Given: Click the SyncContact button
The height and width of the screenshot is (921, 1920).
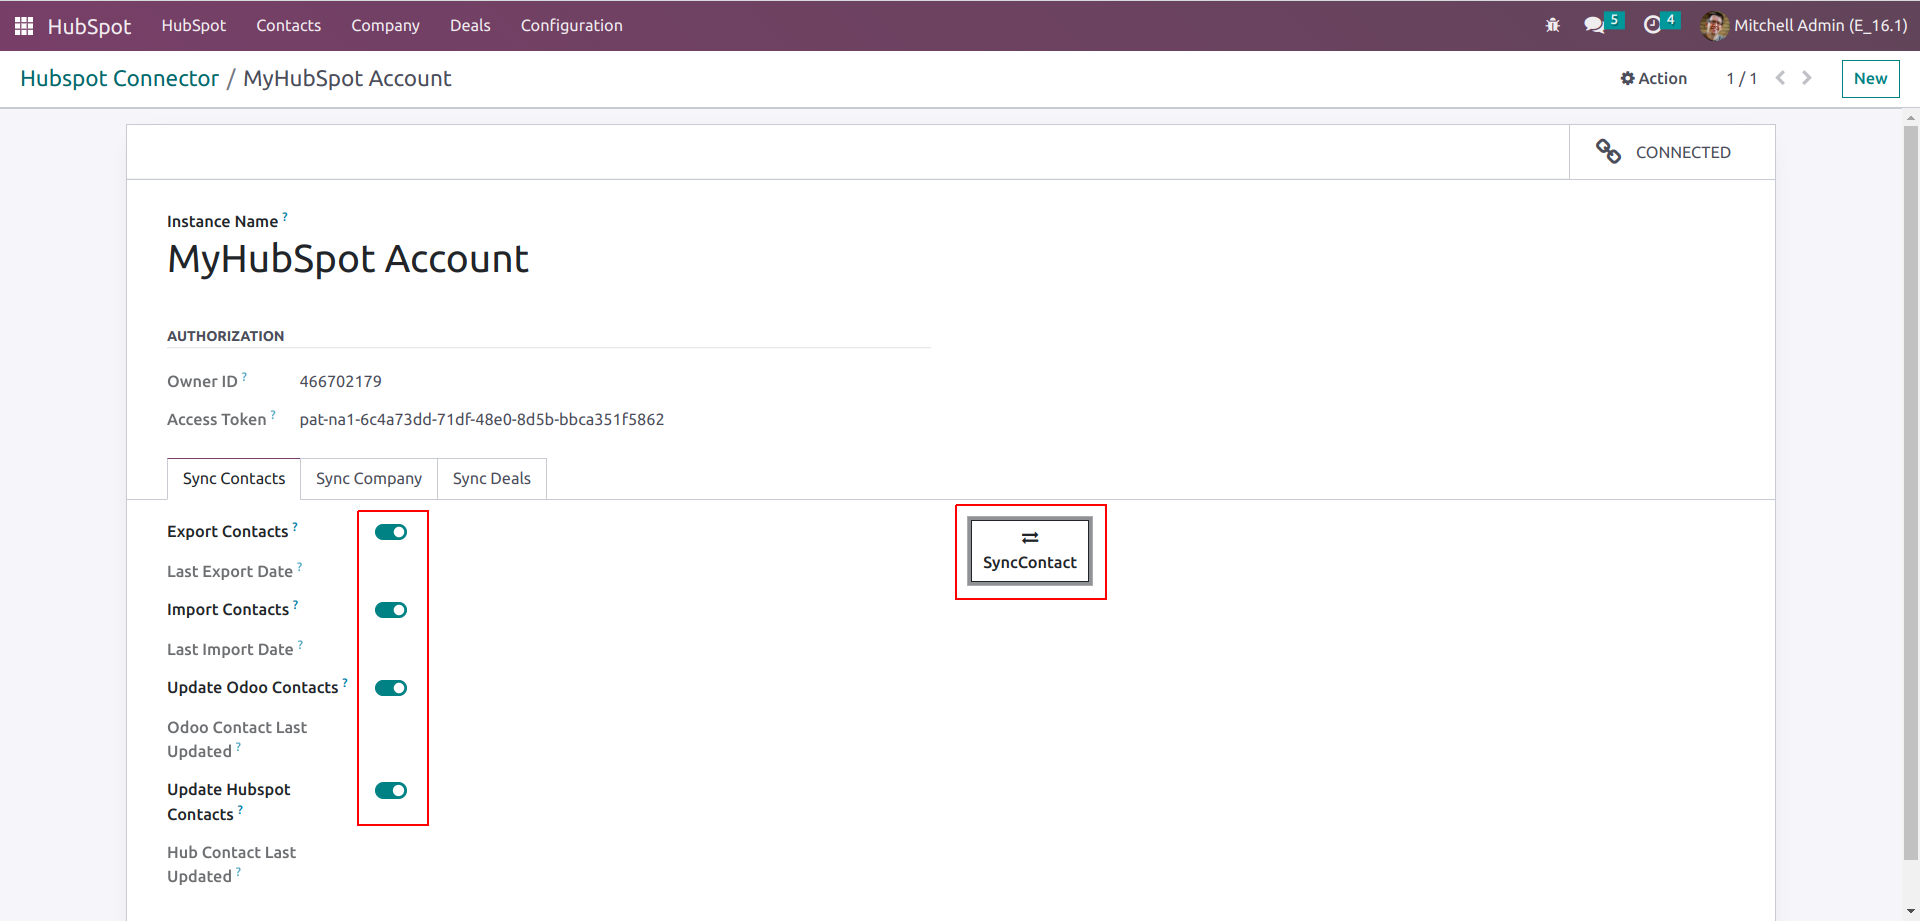Looking at the screenshot, I should [x=1030, y=551].
